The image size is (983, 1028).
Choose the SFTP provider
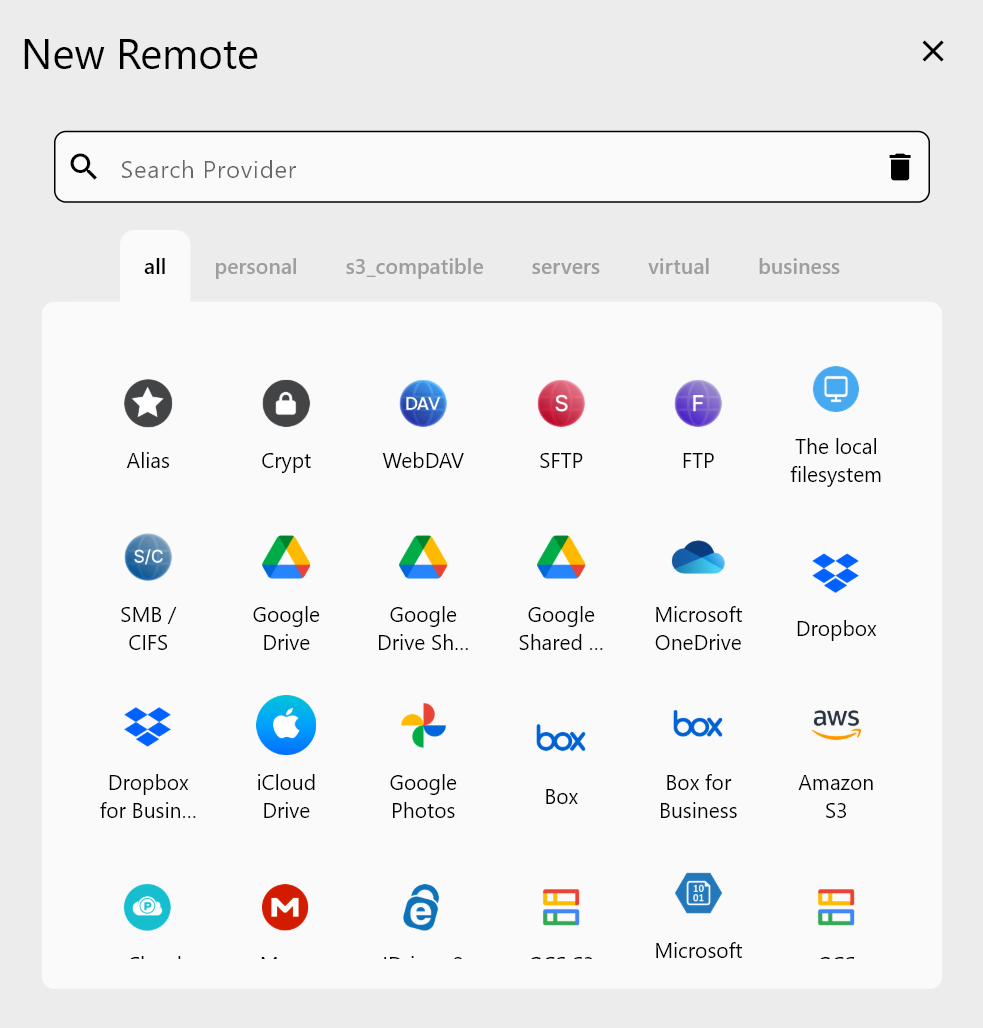pyautogui.click(x=560, y=420)
